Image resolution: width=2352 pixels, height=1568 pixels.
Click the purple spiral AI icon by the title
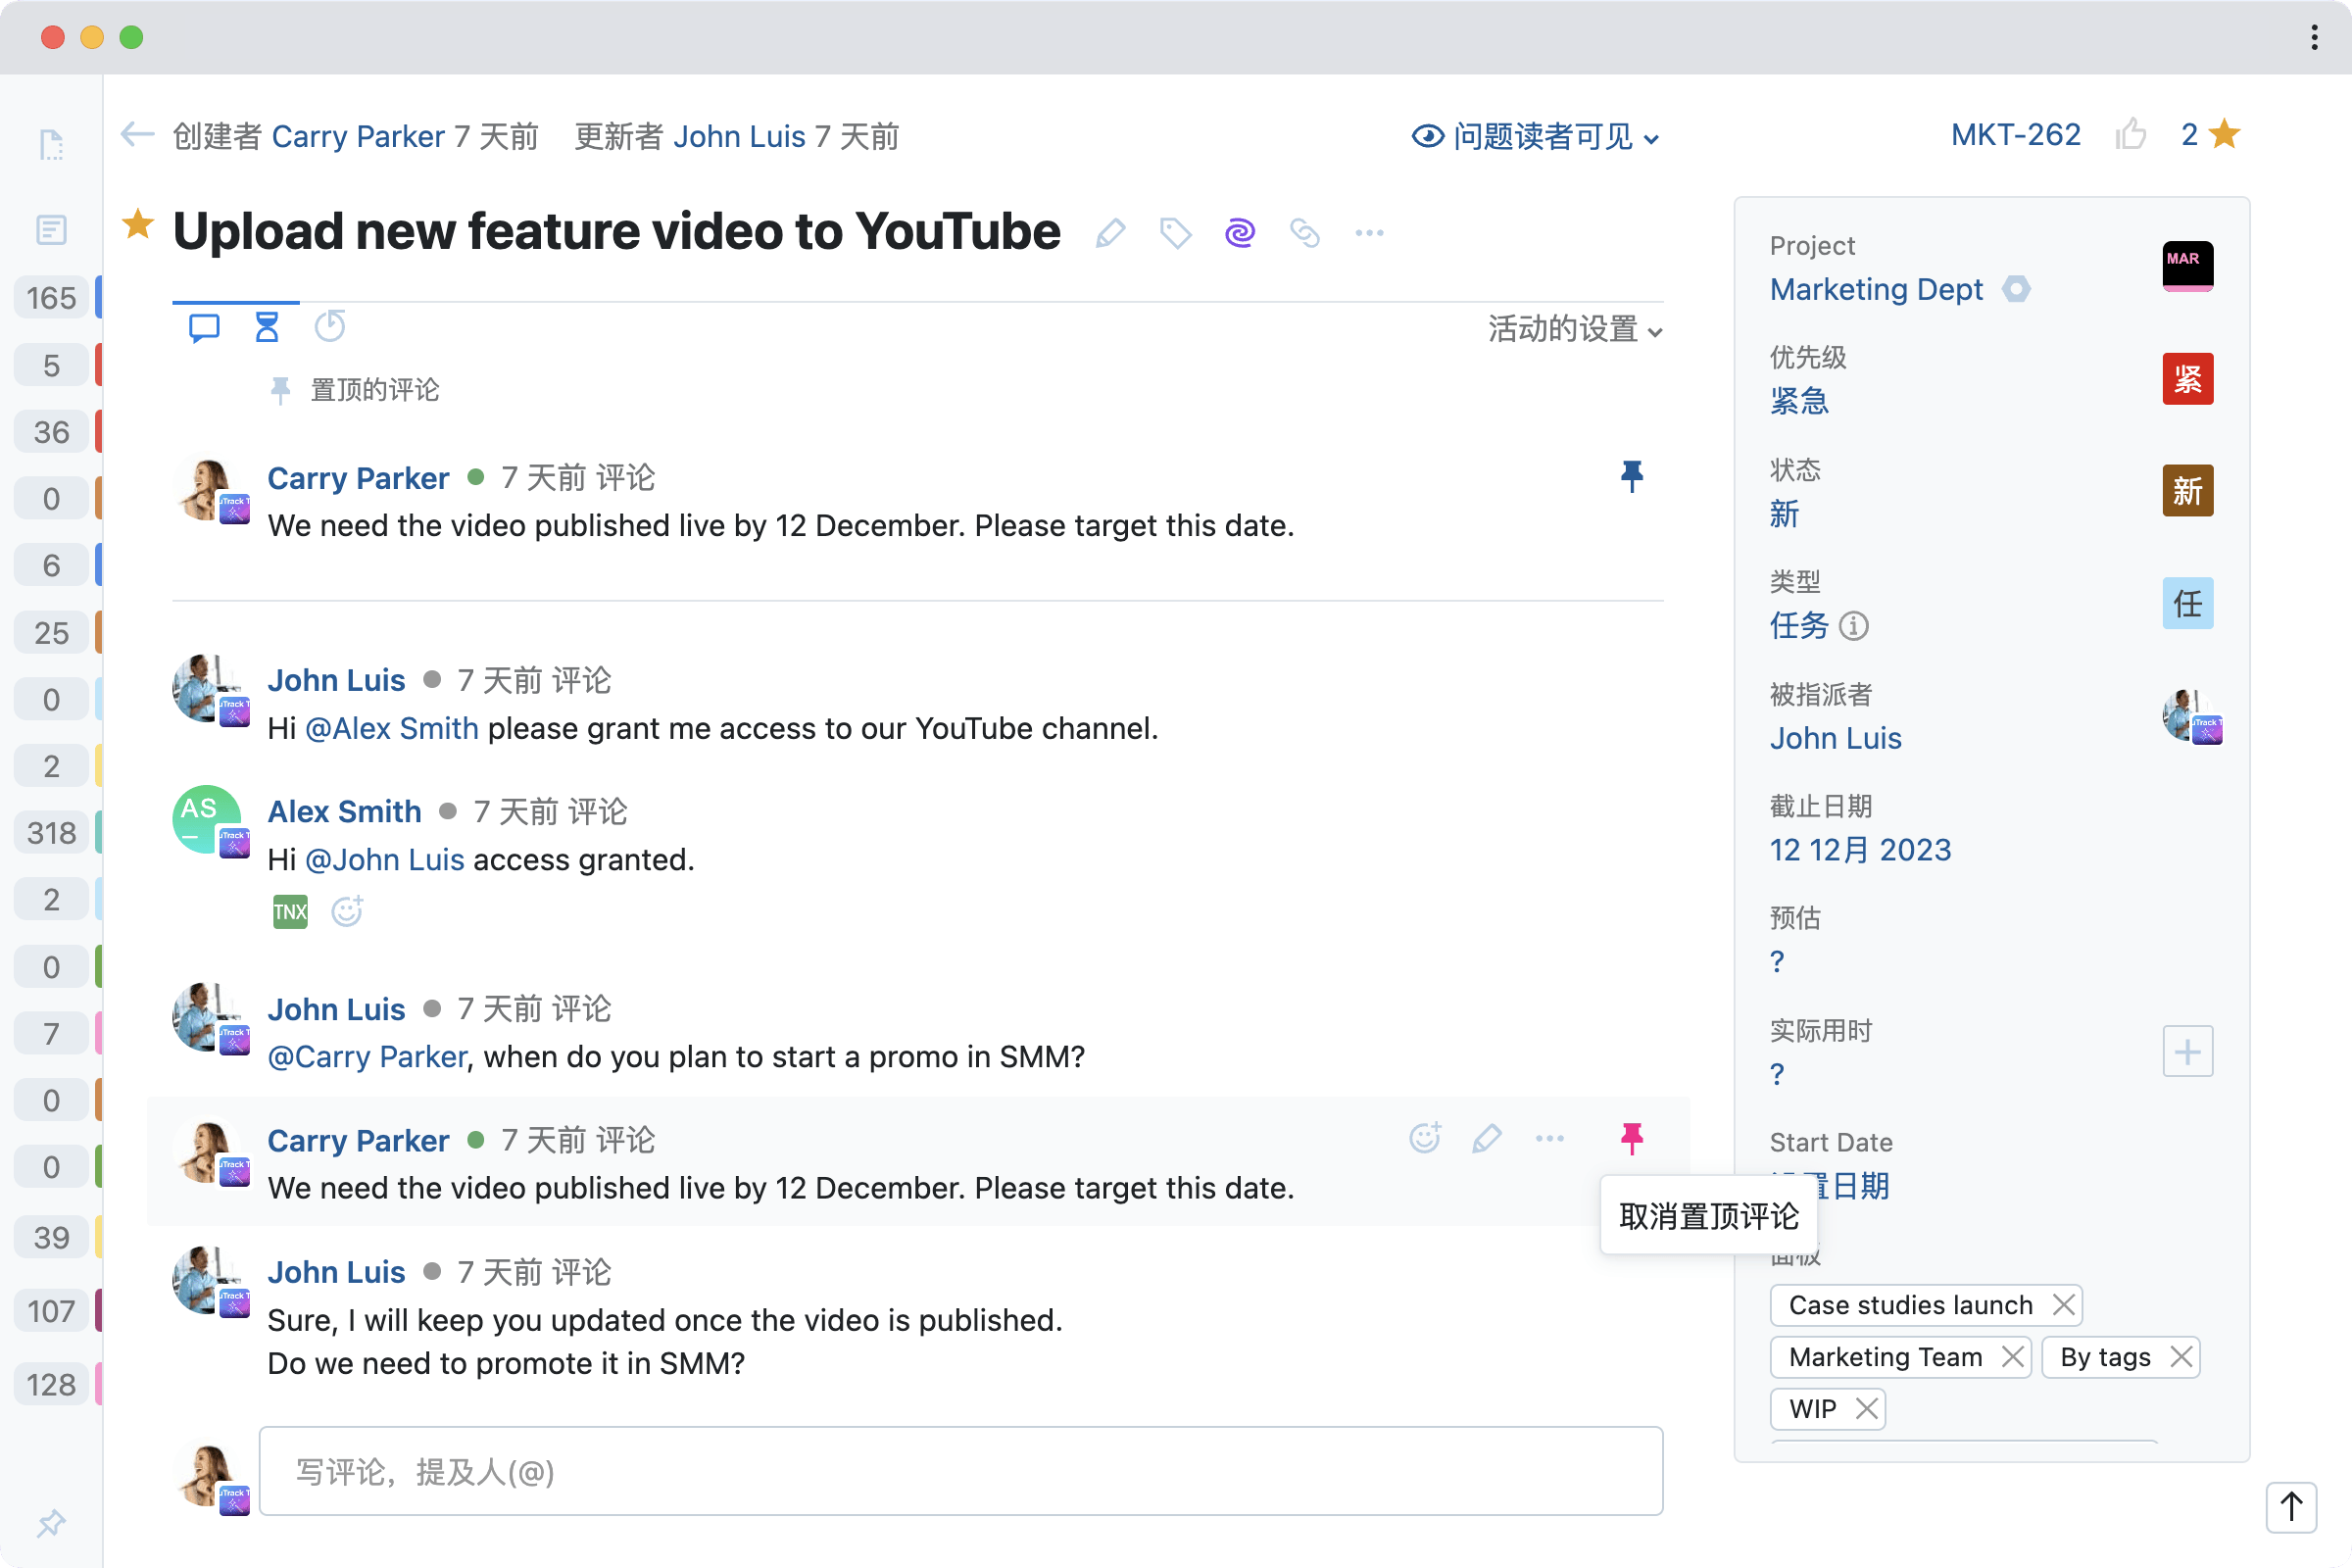1239,231
